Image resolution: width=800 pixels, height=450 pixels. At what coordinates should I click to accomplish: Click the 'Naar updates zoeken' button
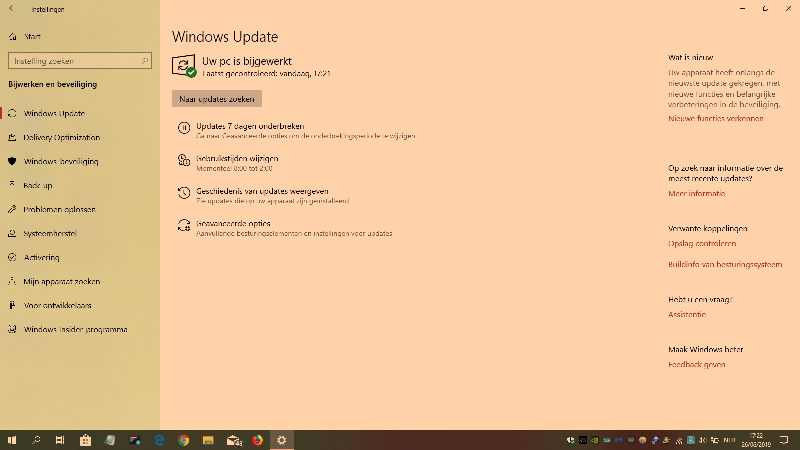[x=217, y=99]
